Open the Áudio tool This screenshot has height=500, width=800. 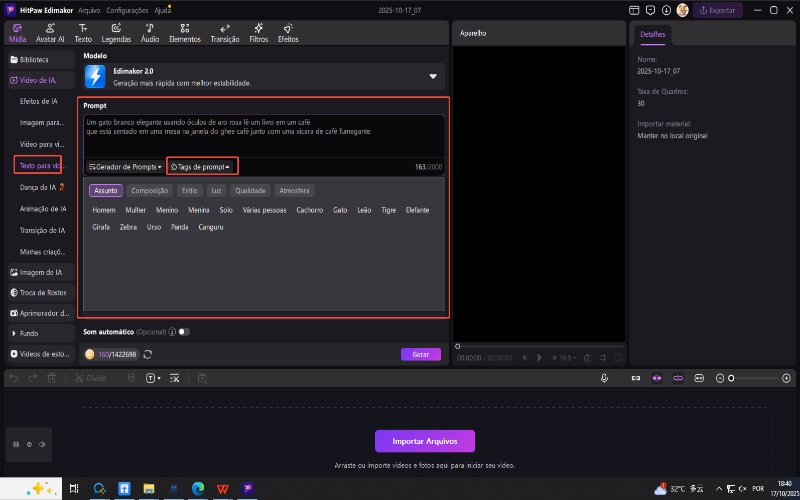tap(150, 33)
